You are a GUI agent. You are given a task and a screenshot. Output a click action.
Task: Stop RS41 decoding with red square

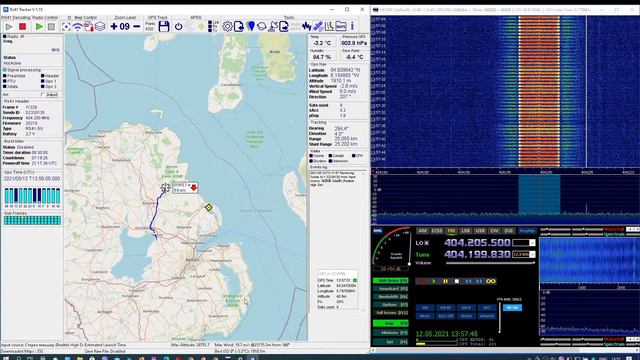[x=22, y=27]
